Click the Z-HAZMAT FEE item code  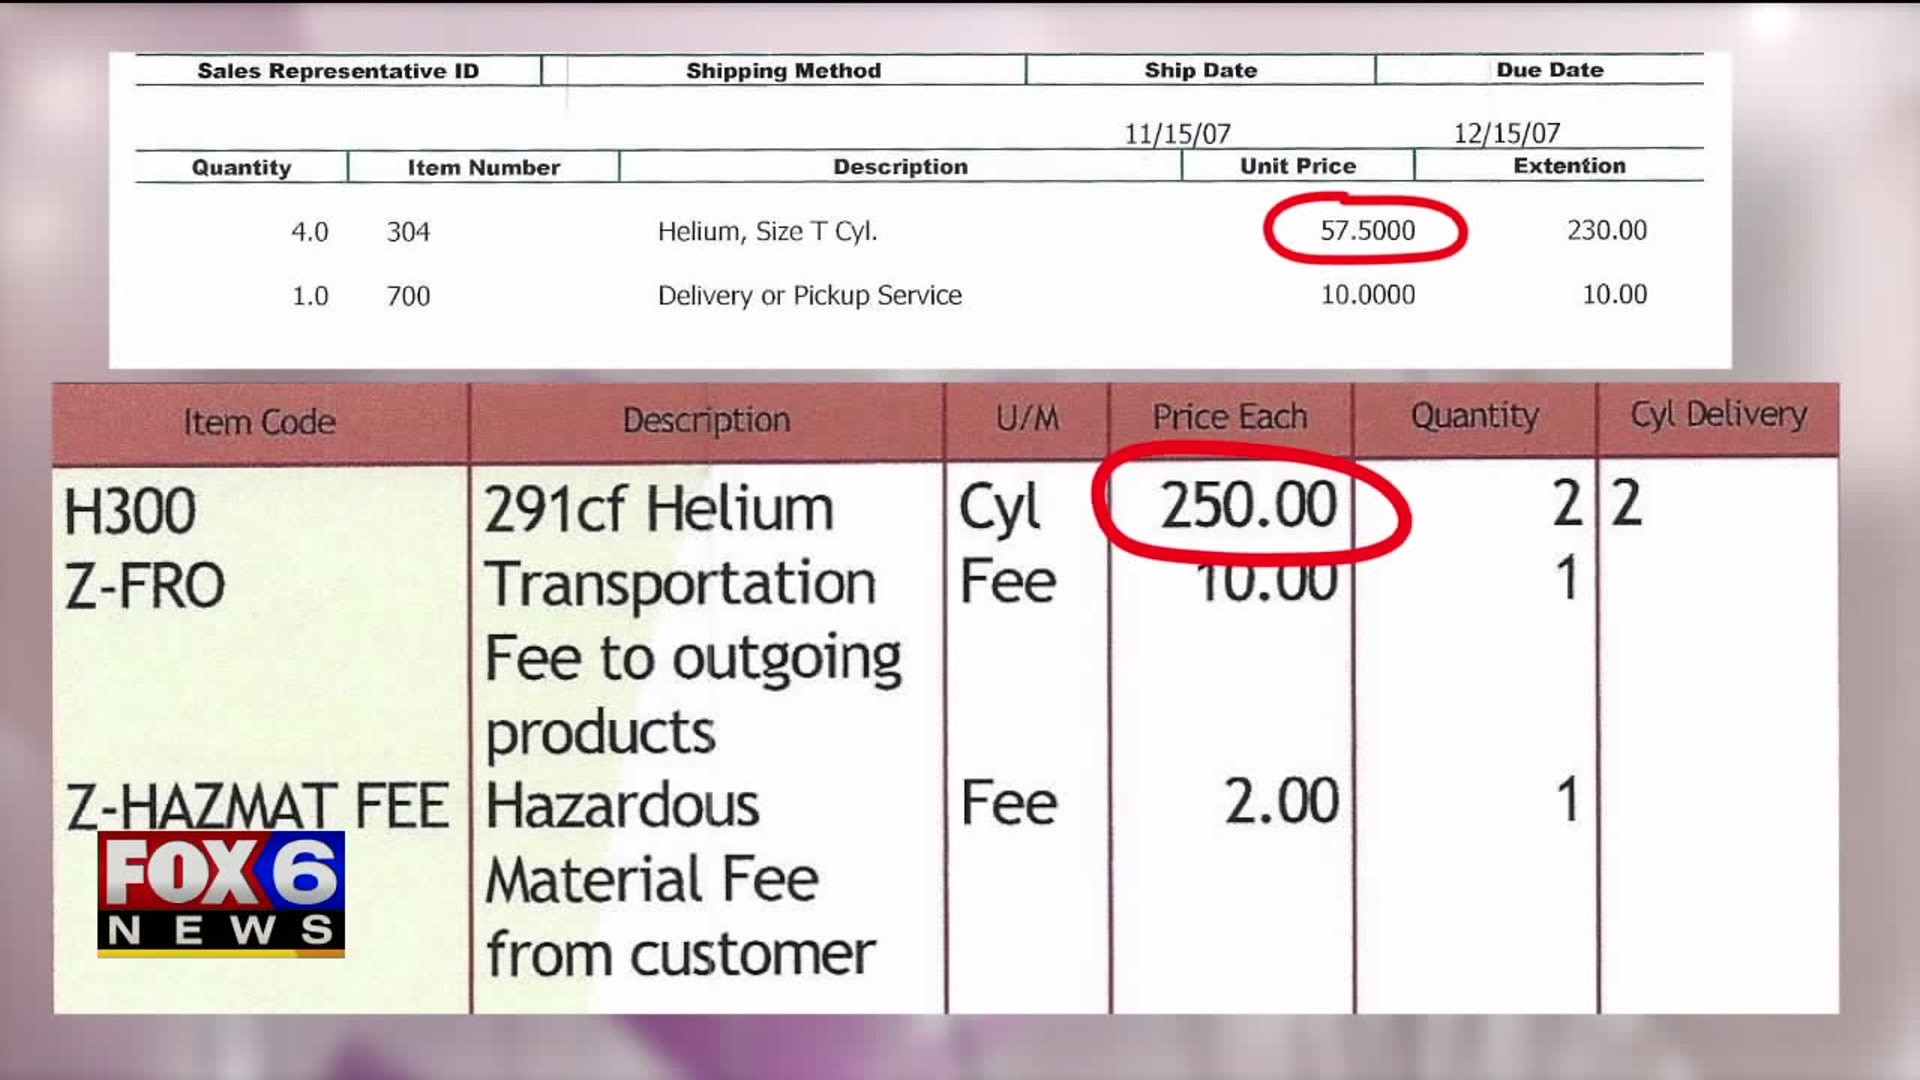coord(257,806)
